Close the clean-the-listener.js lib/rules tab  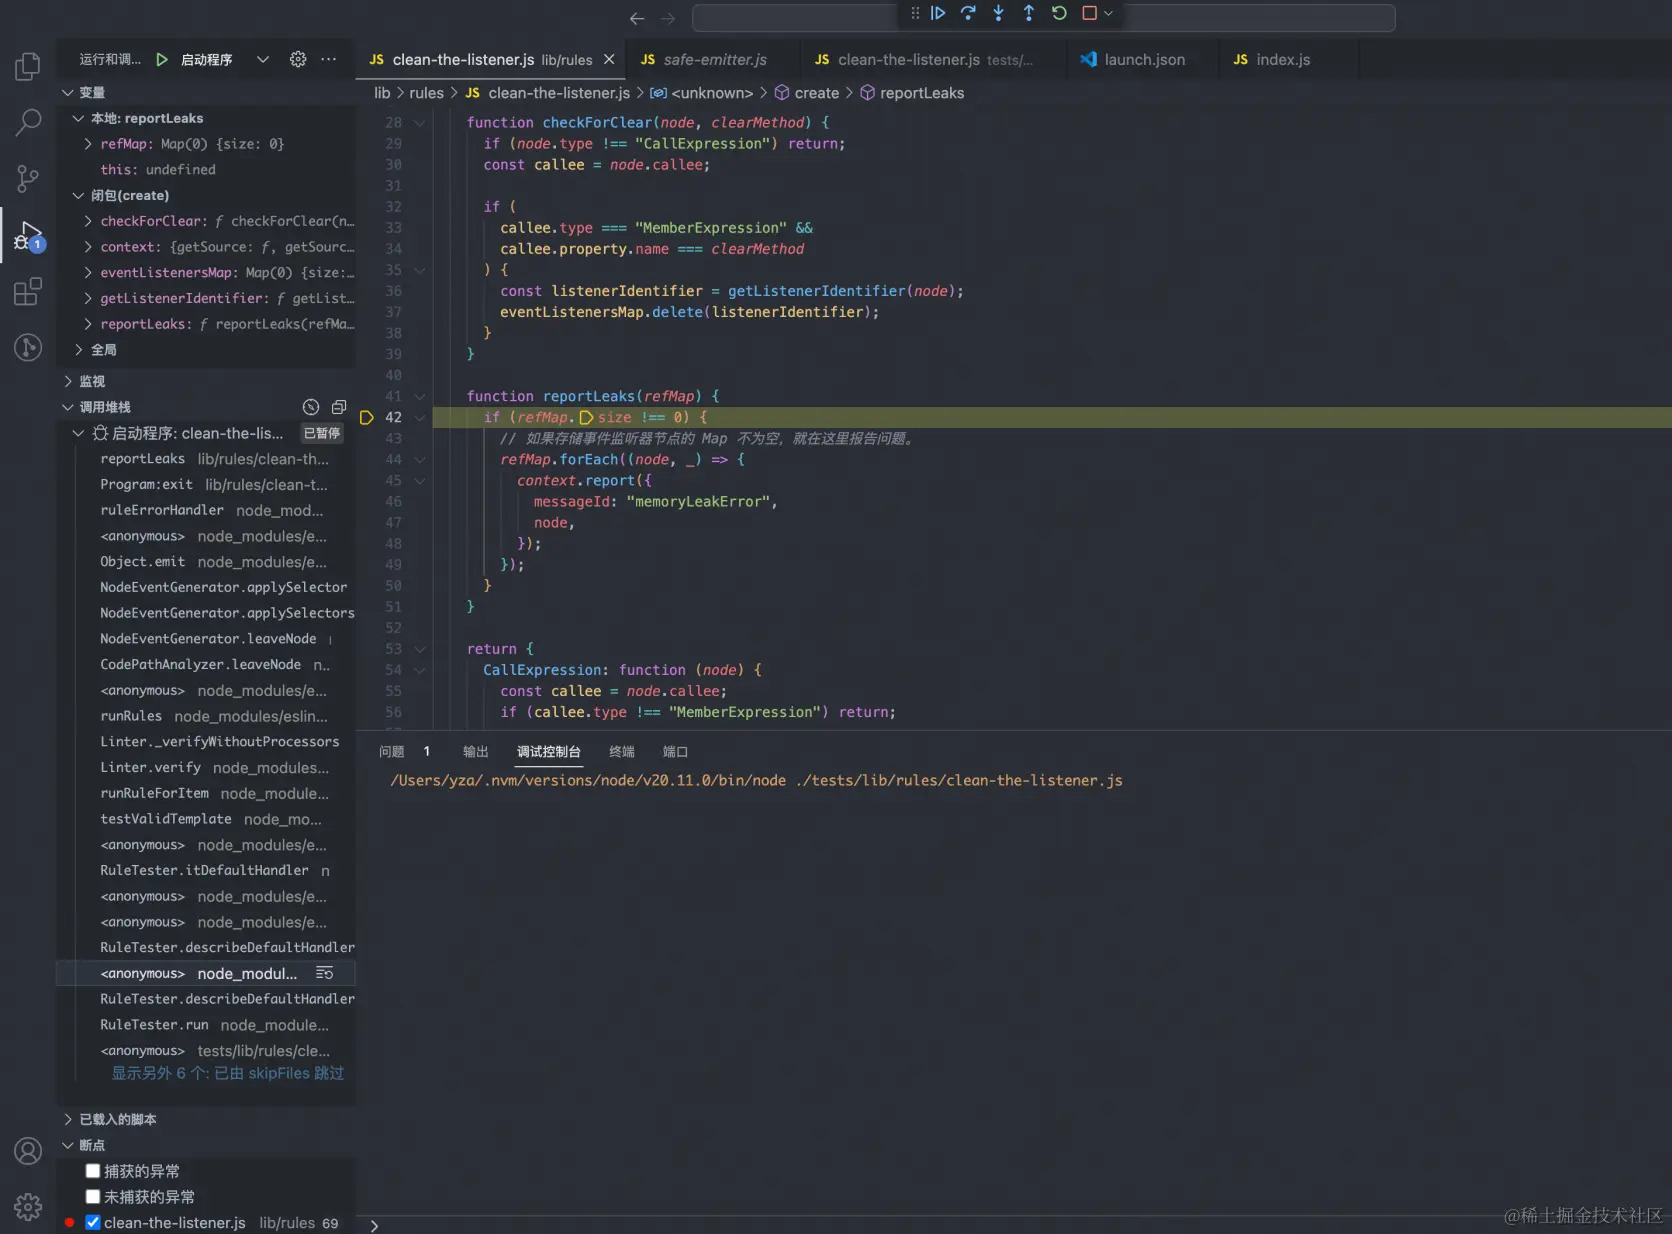tap(609, 60)
